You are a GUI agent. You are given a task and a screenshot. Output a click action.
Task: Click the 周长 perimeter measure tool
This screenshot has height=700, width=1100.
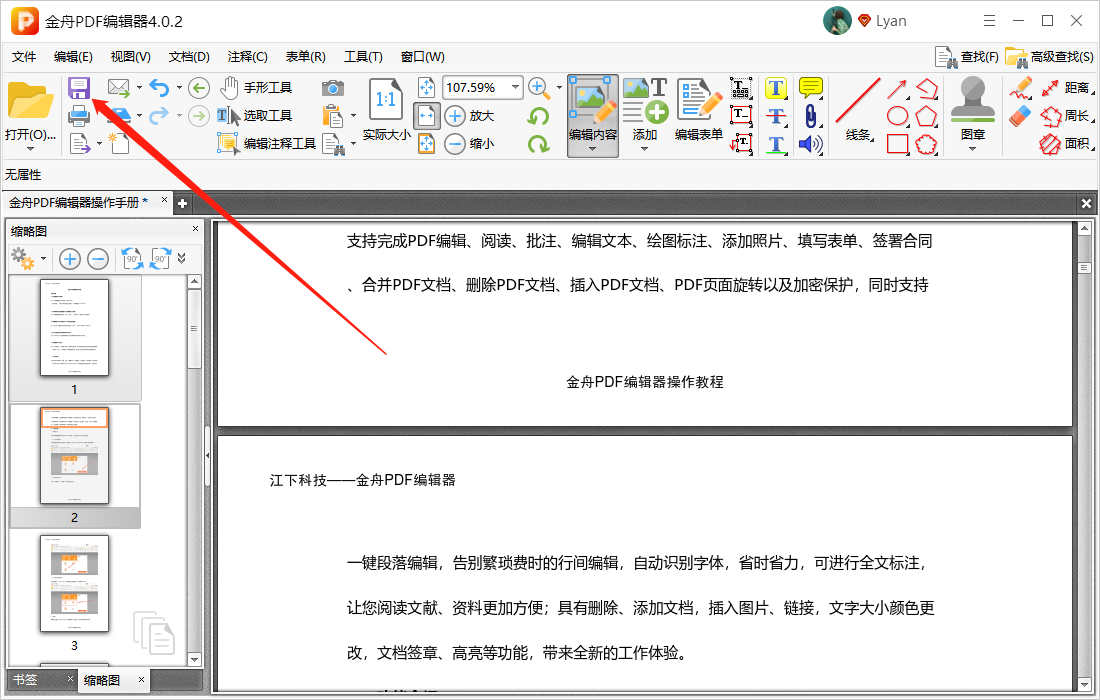(x=1066, y=116)
